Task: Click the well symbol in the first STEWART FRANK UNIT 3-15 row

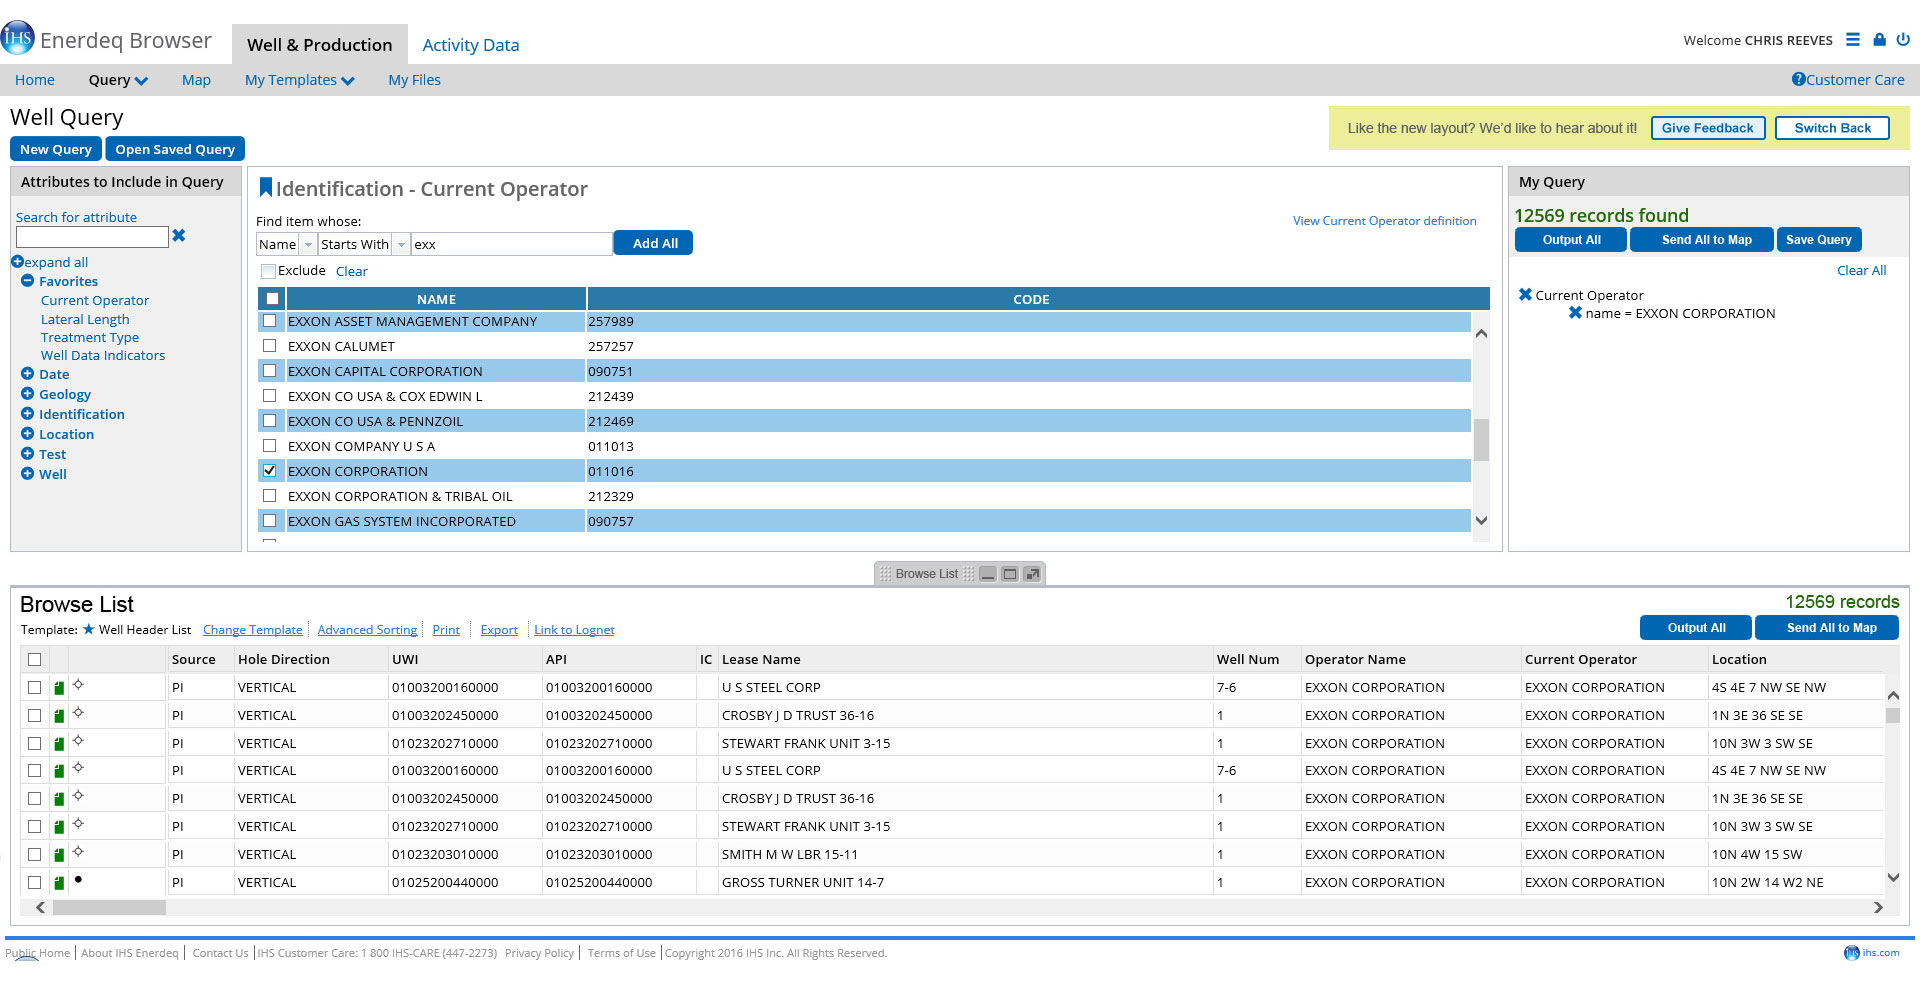Action: coord(78,741)
